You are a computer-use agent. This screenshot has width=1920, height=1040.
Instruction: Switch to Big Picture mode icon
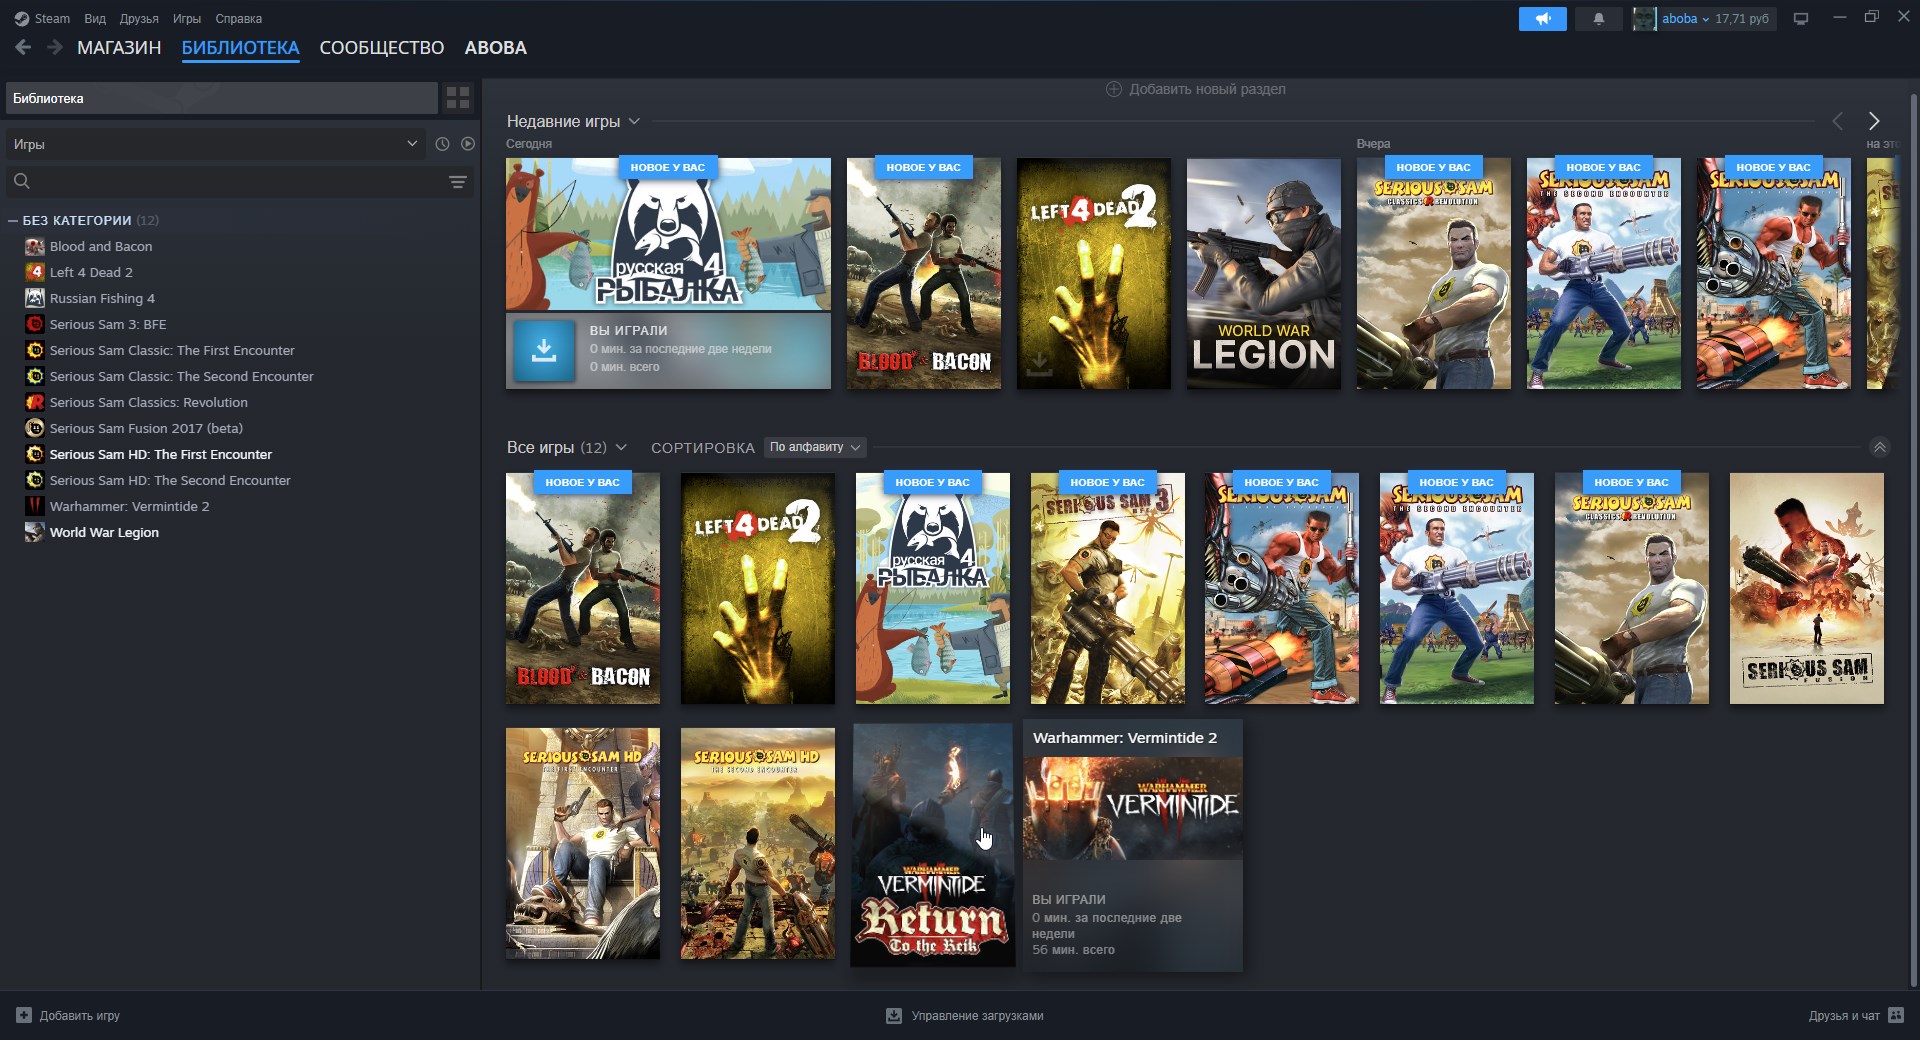pos(1801,19)
